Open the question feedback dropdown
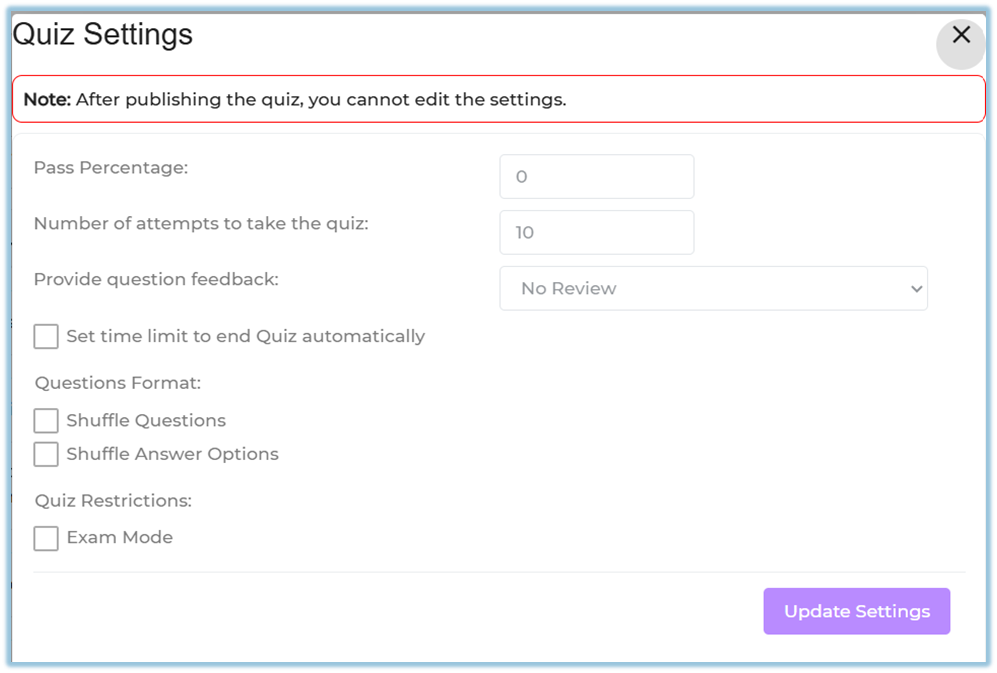The width and height of the screenshot is (997, 673). tap(712, 288)
